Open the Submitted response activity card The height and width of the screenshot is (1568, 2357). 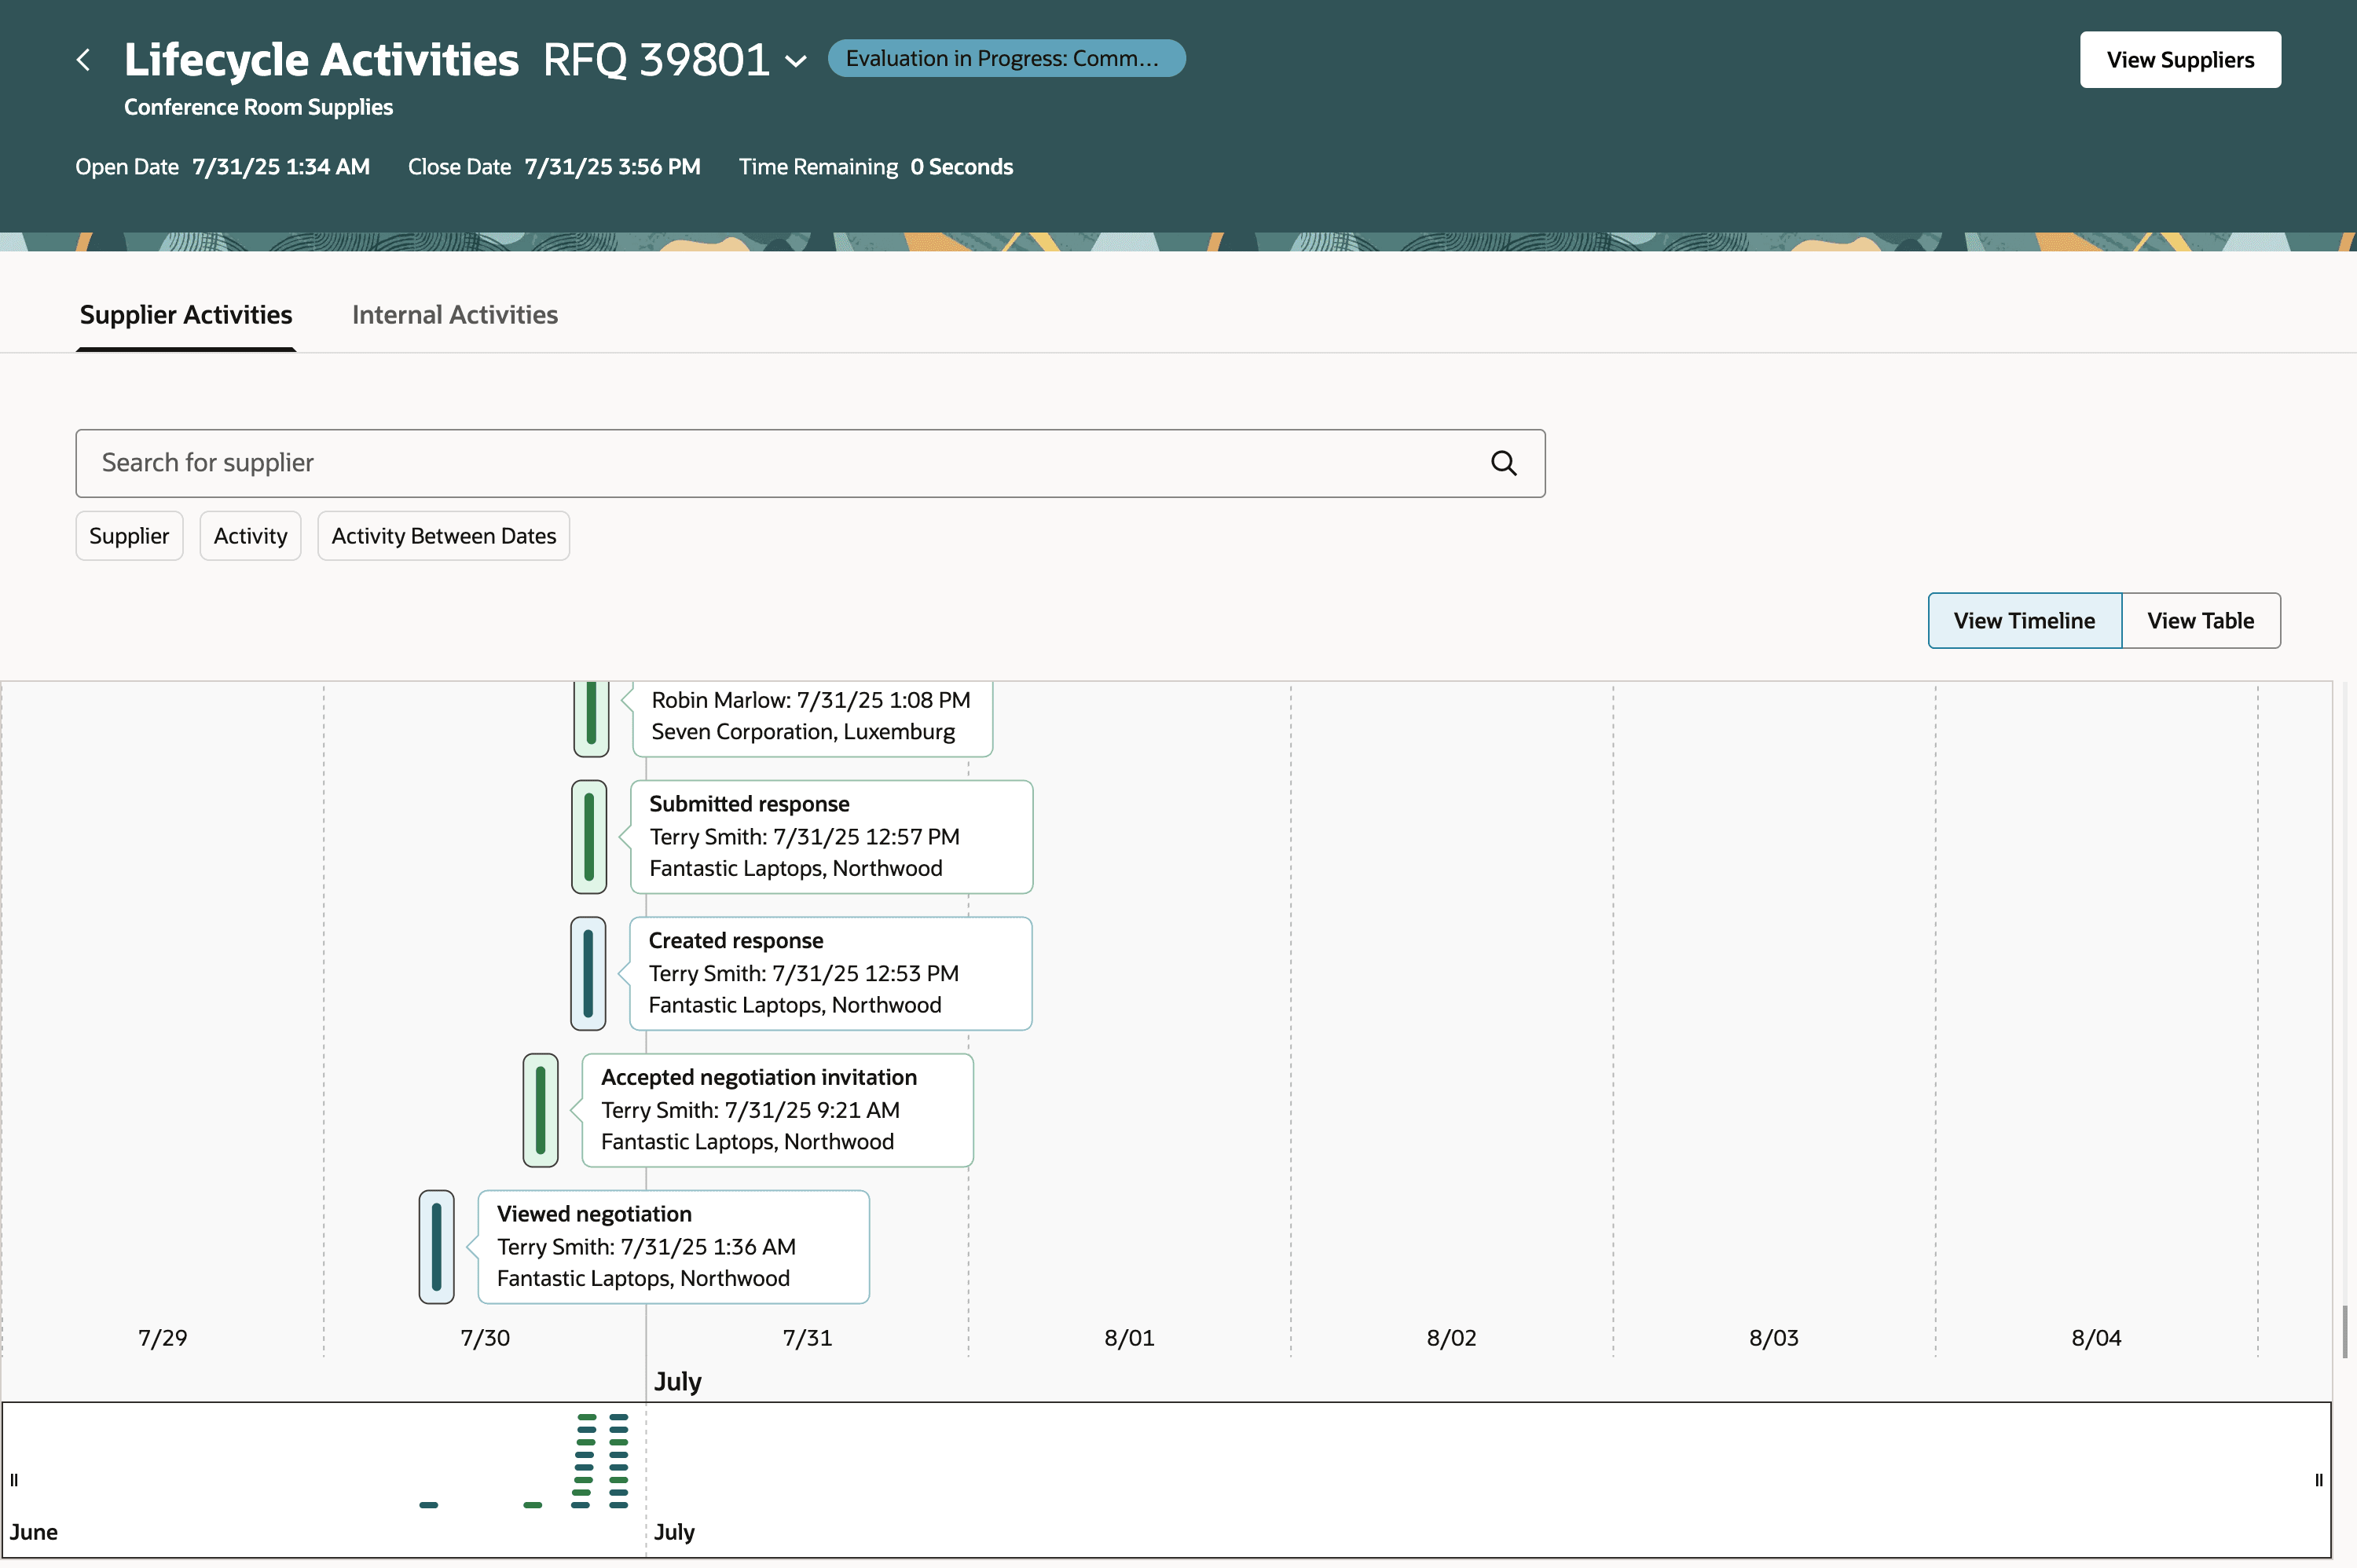pos(830,837)
